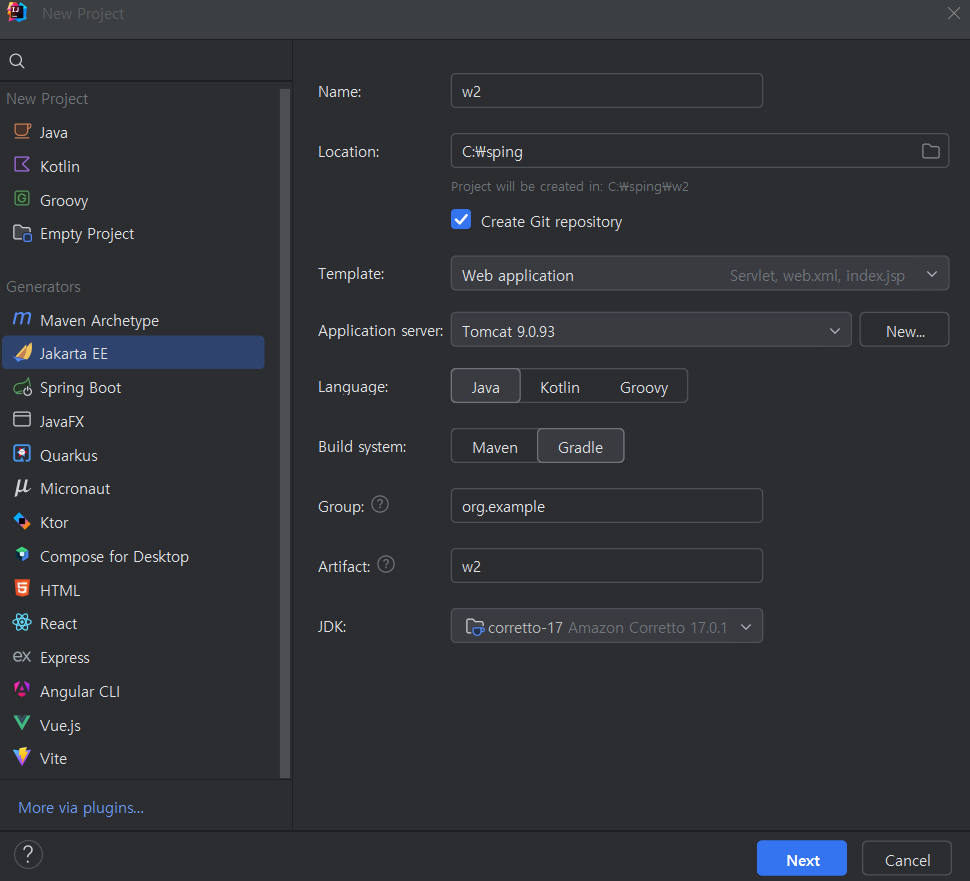970x881 pixels.
Task: Click the JavaFX window icon
Action: point(22,419)
